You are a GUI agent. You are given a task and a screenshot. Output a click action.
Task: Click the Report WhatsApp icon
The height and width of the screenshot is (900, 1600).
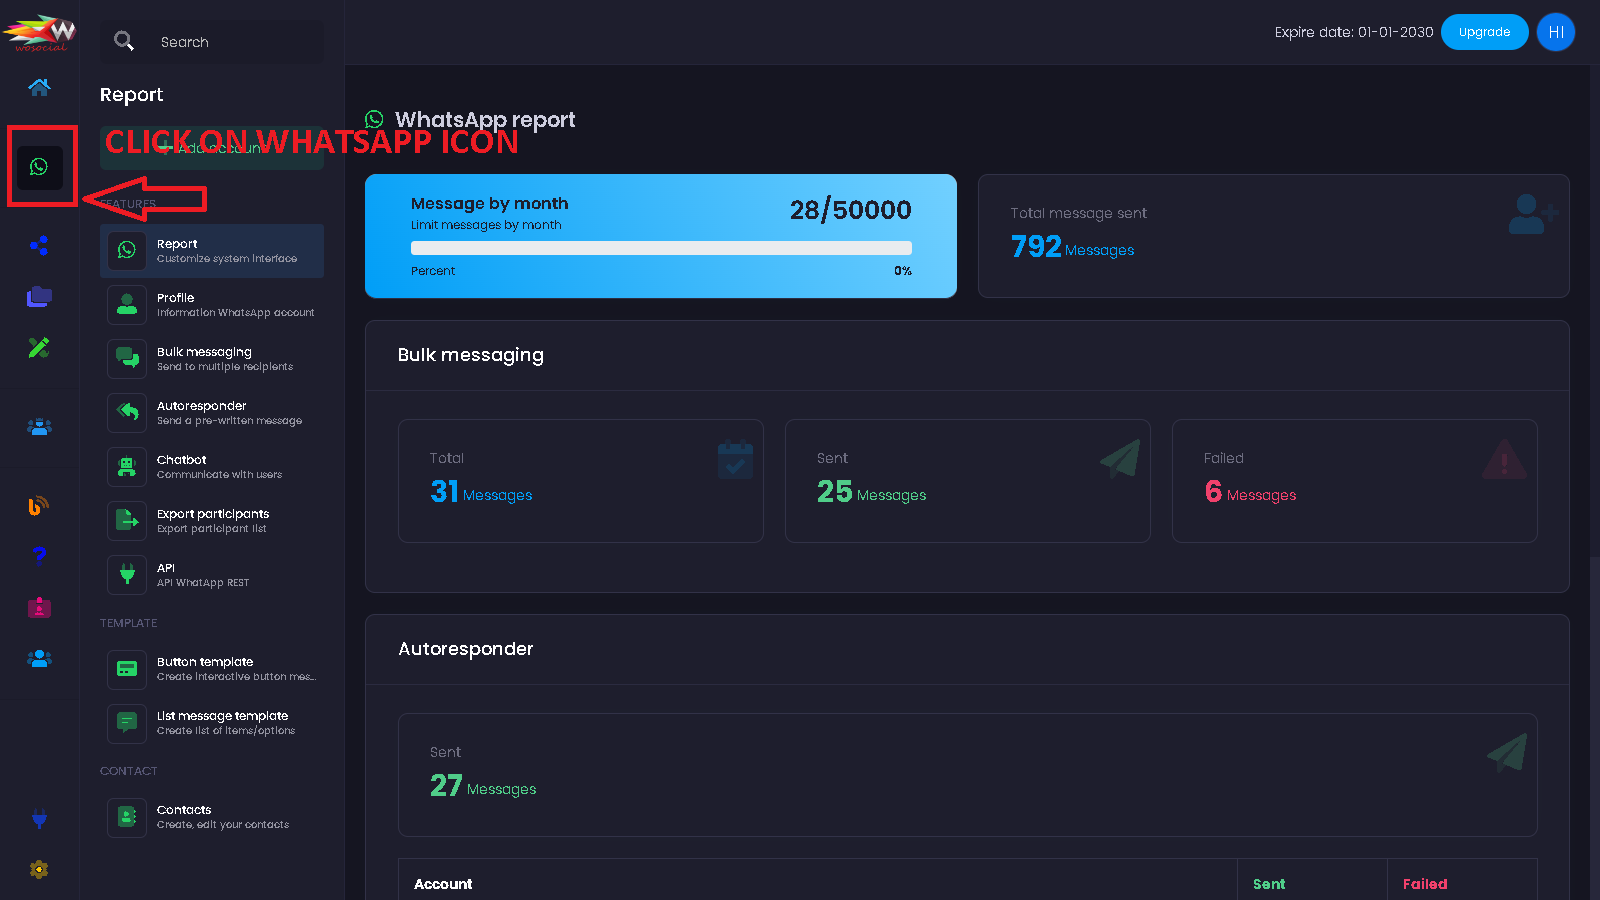tap(127, 250)
